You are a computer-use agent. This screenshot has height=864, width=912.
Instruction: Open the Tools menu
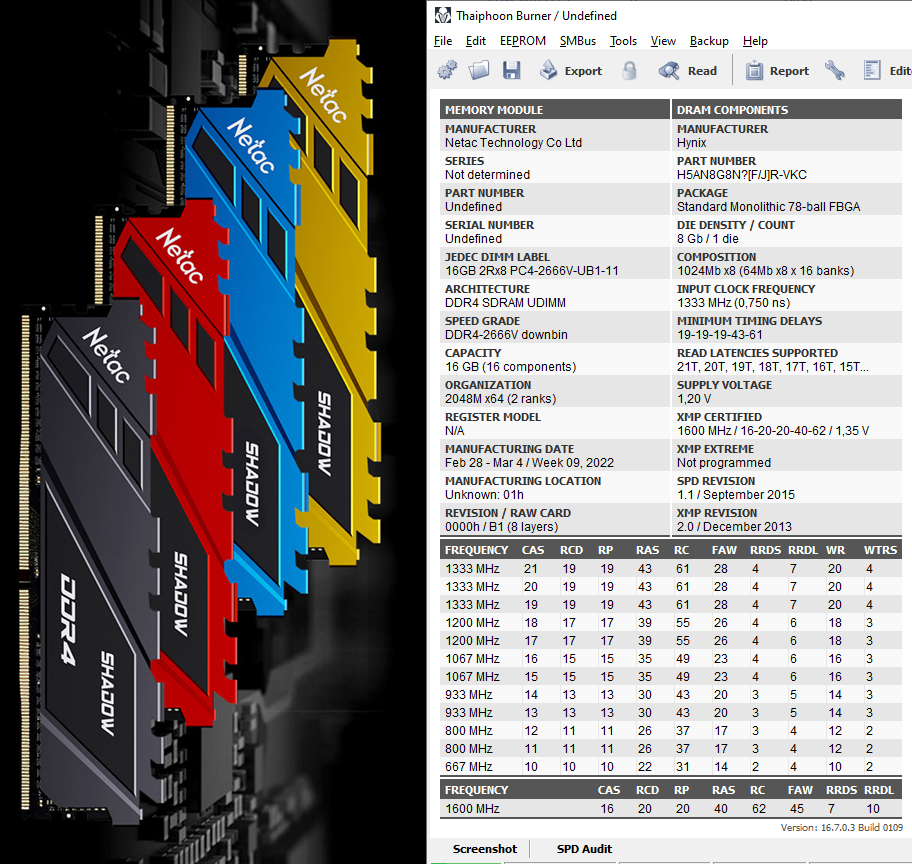(x=623, y=41)
